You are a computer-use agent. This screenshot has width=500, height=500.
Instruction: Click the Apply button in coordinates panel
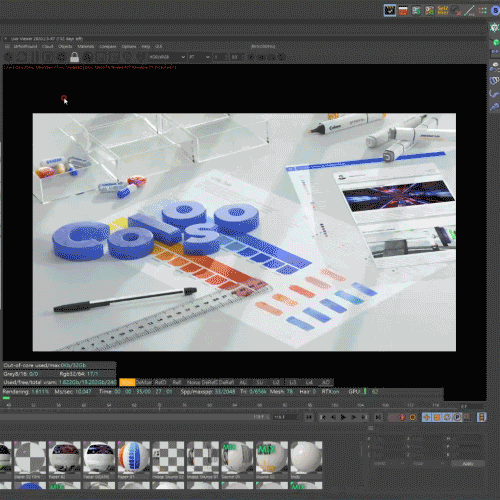(468, 464)
